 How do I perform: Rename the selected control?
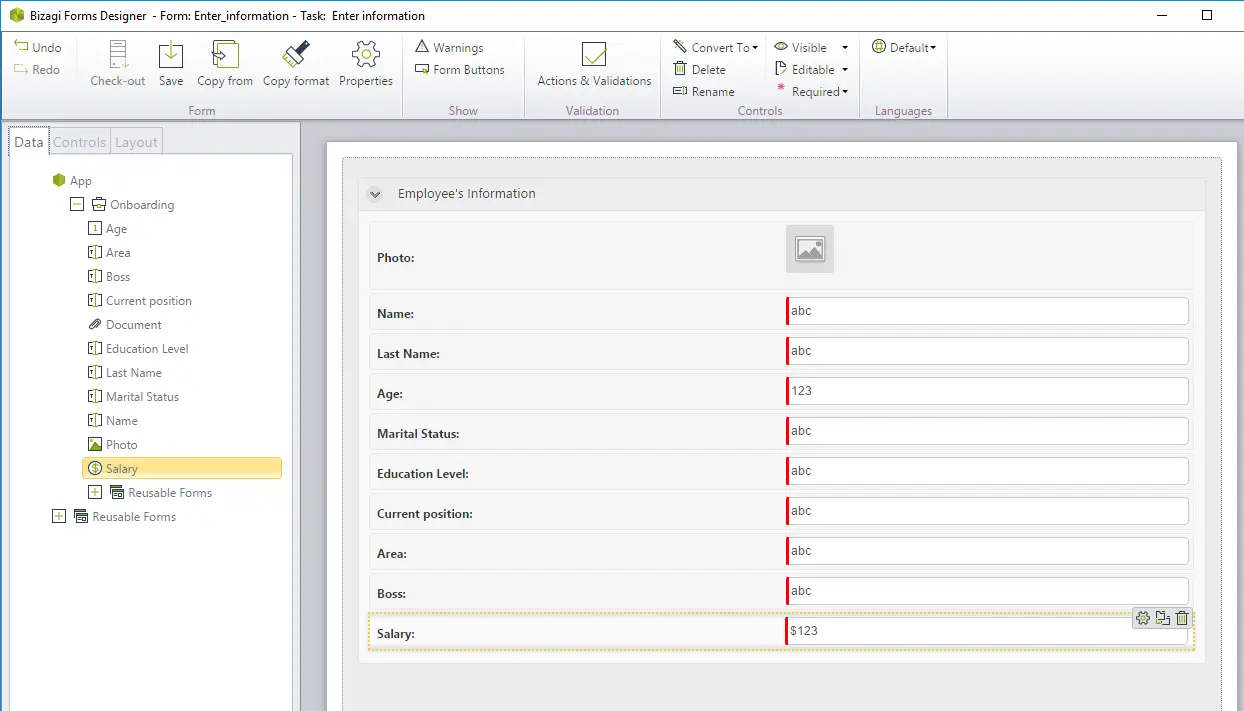pos(704,91)
